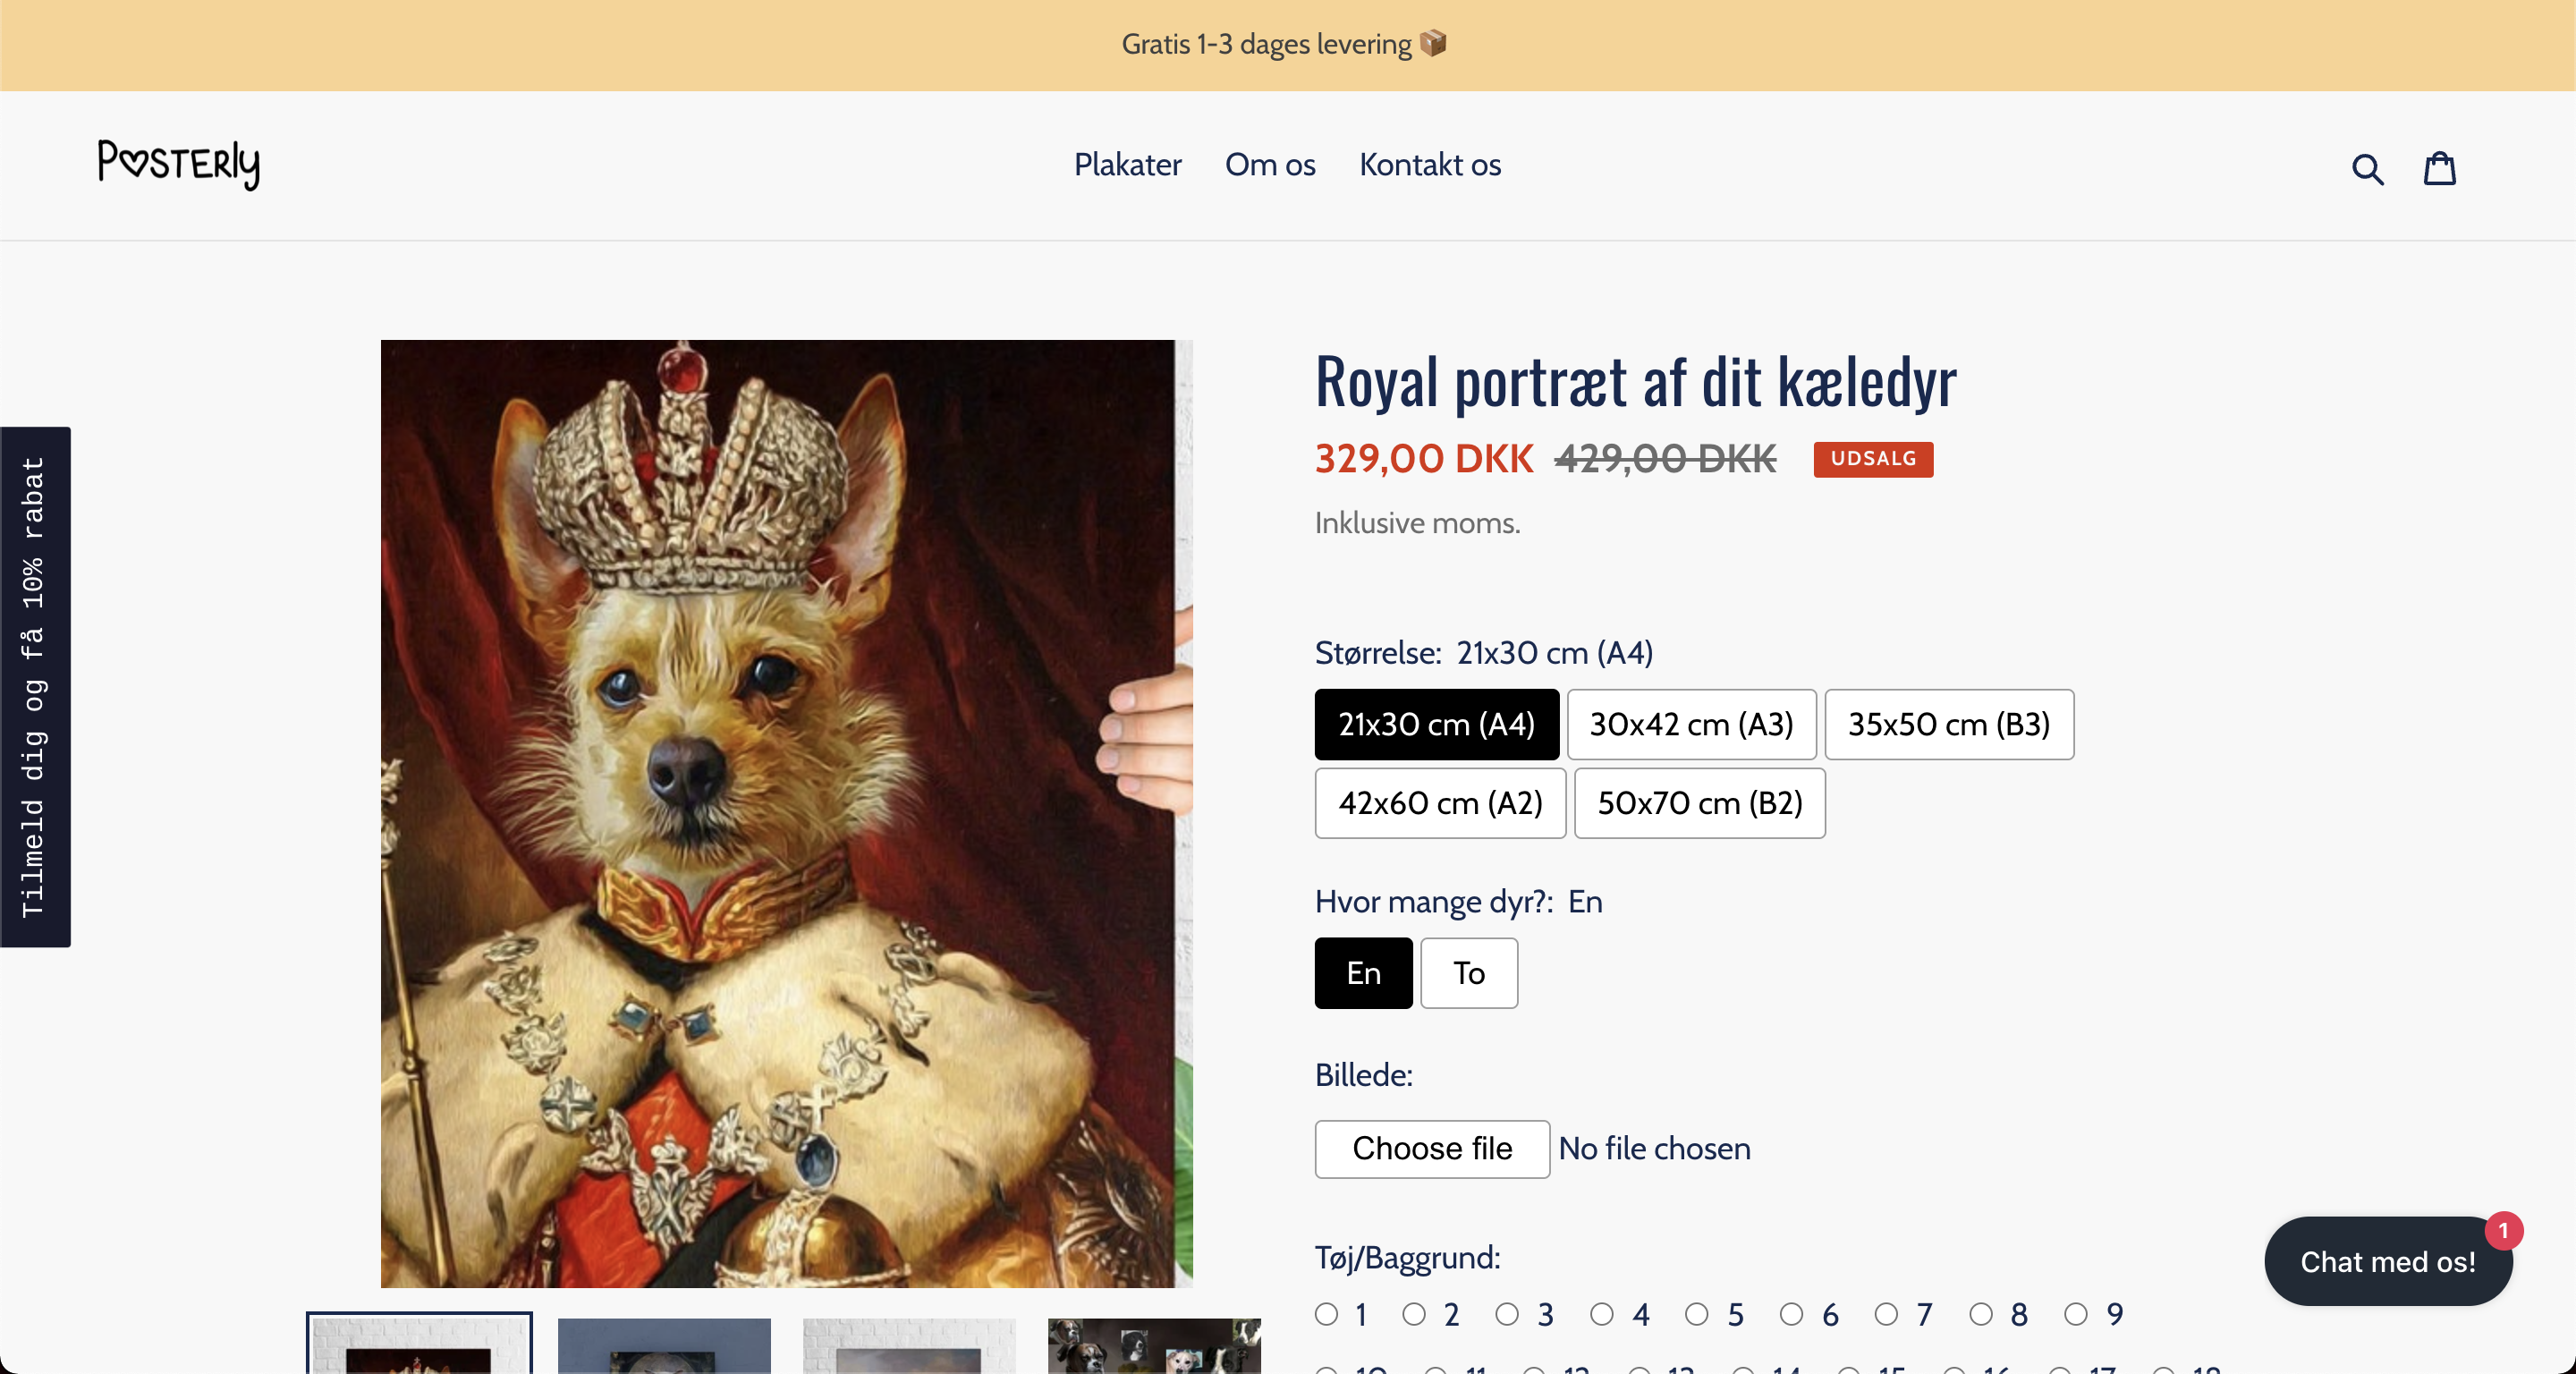This screenshot has height=1374, width=2576.
Task: Choose the 30x42 cm (A3) size
Action: [1691, 724]
